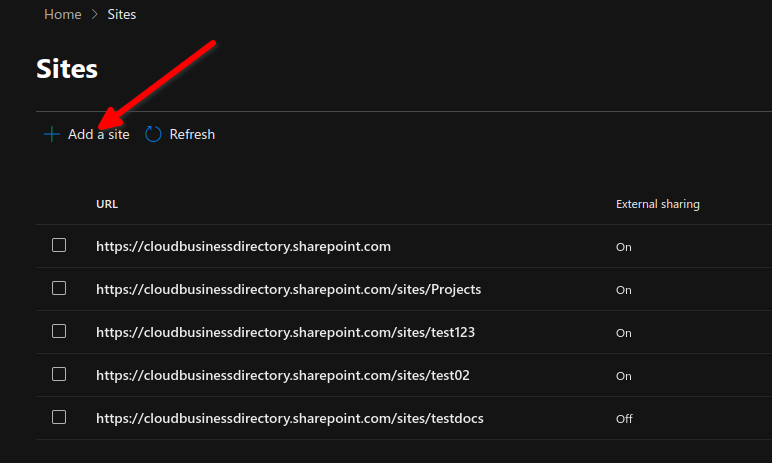
Task: Check the box for sites/test123
Action: (x=59, y=331)
